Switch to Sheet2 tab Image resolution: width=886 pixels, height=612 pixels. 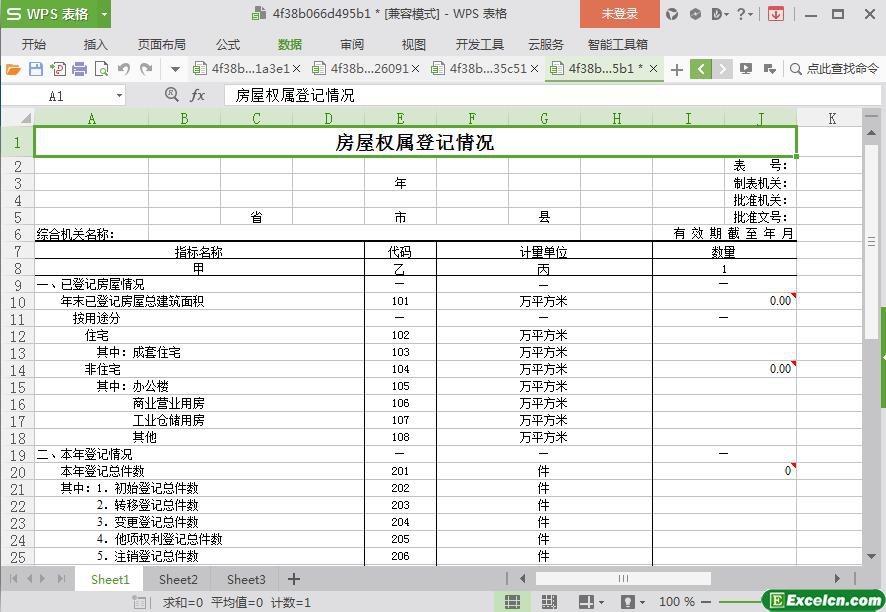[178, 579]
